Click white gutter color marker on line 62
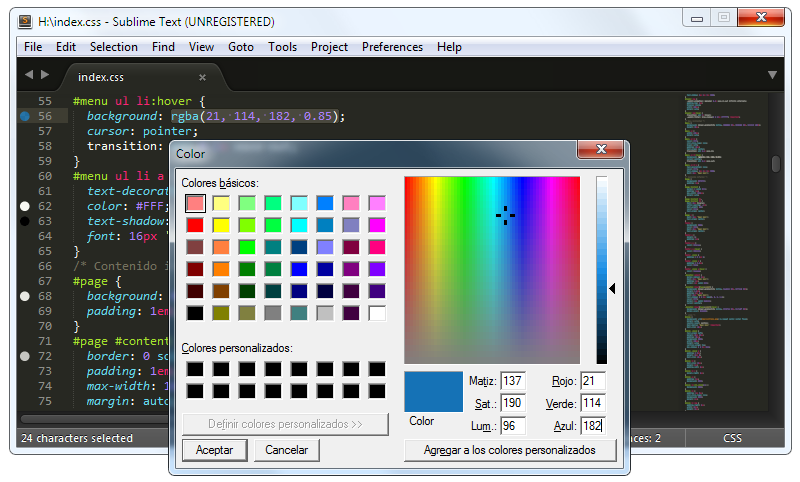Image resolution: width=800 pixels, height=482 pixels. pyautogui.click(x=24, y=206)
